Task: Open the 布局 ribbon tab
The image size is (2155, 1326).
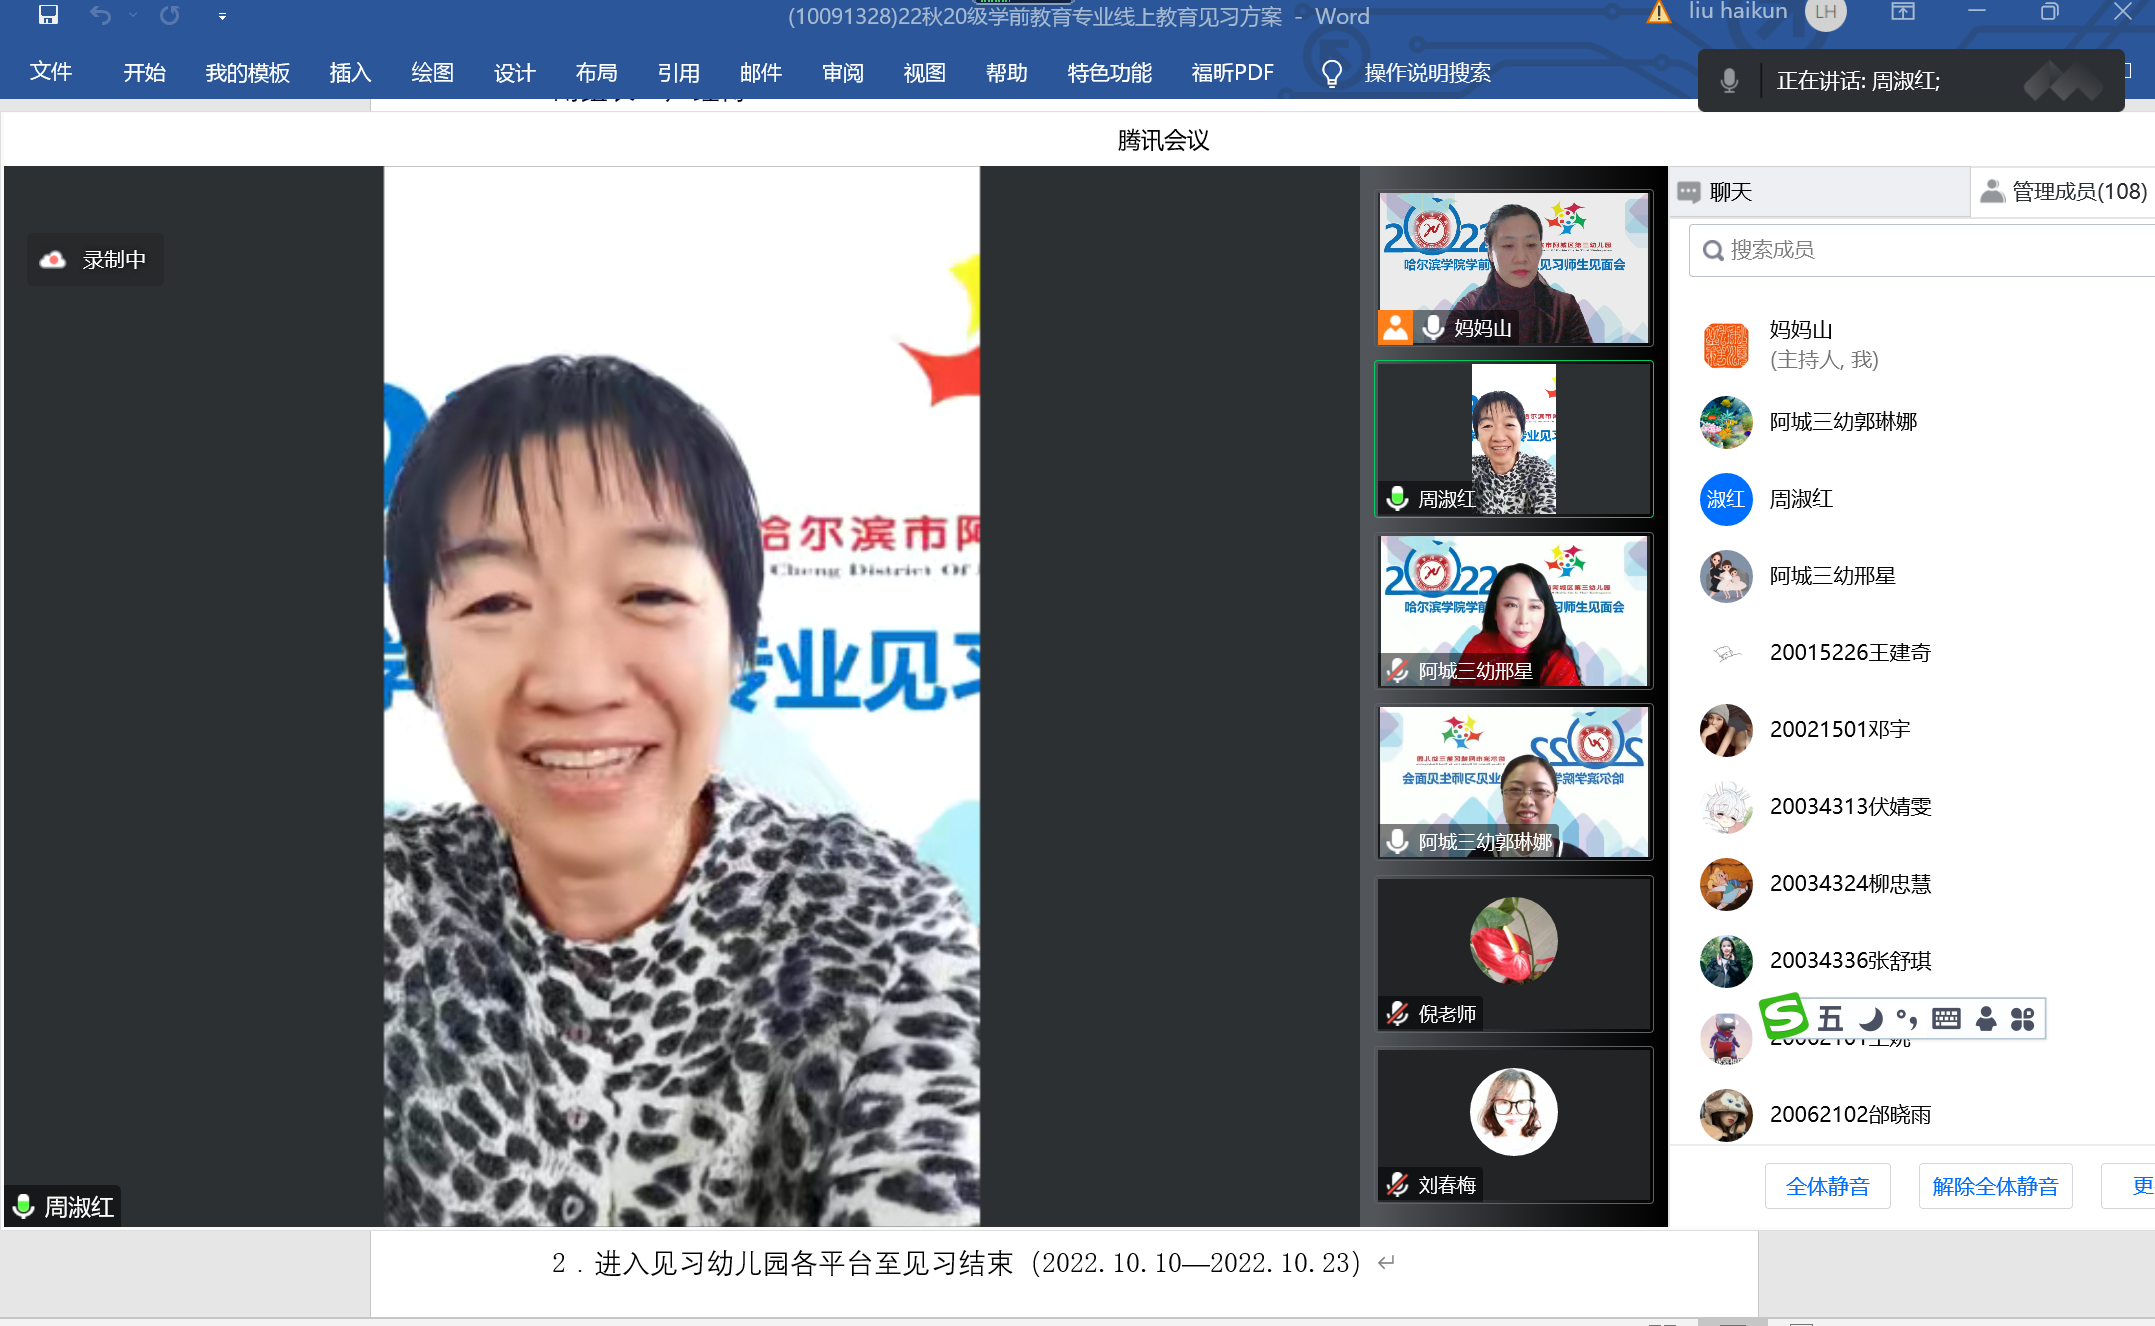Action: point(597,72)
